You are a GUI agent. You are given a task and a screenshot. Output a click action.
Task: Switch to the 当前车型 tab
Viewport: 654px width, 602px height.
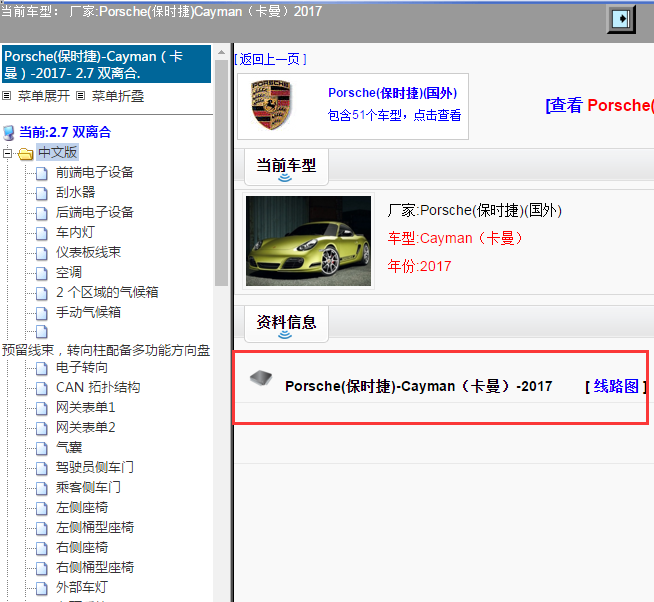tap(286, 167)
